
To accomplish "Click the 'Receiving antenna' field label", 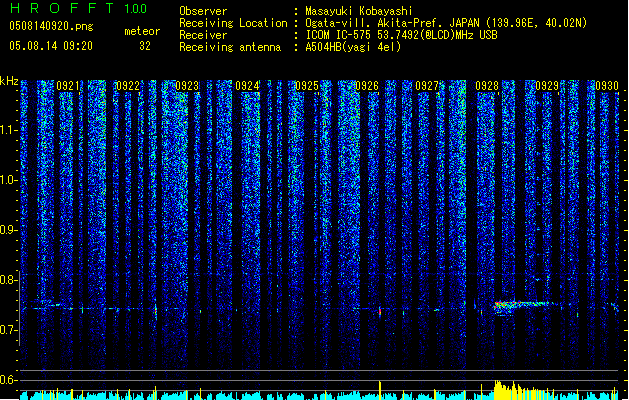I will coord(230,47).
